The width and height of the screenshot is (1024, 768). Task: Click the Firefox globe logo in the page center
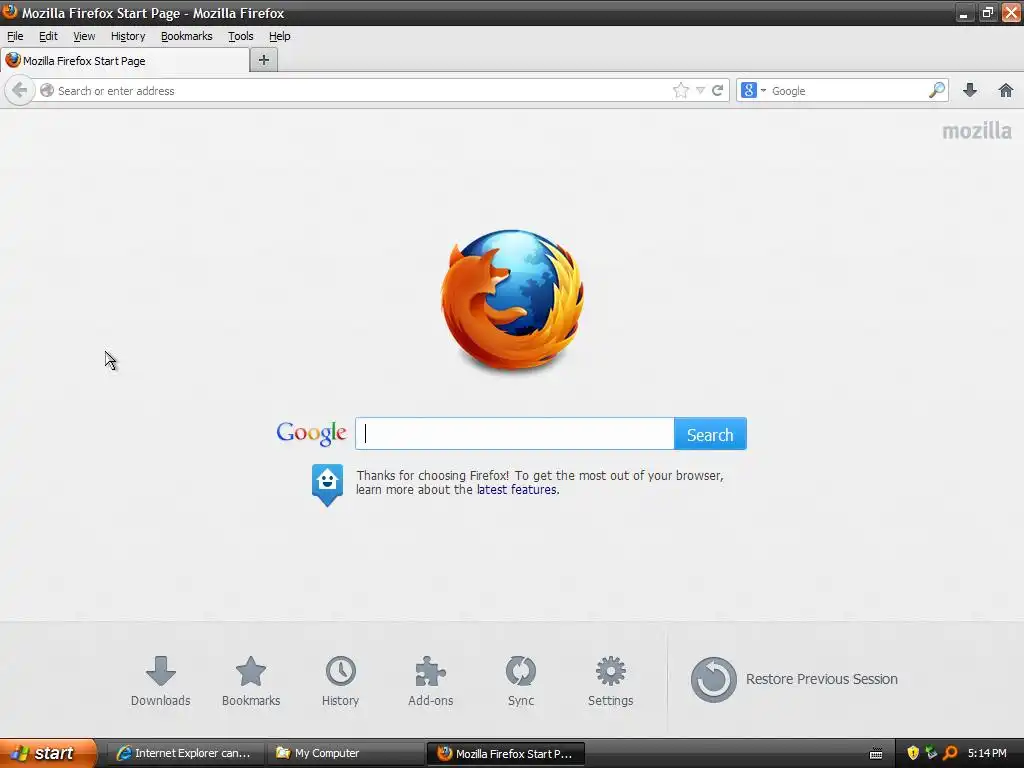pos(512,299)
